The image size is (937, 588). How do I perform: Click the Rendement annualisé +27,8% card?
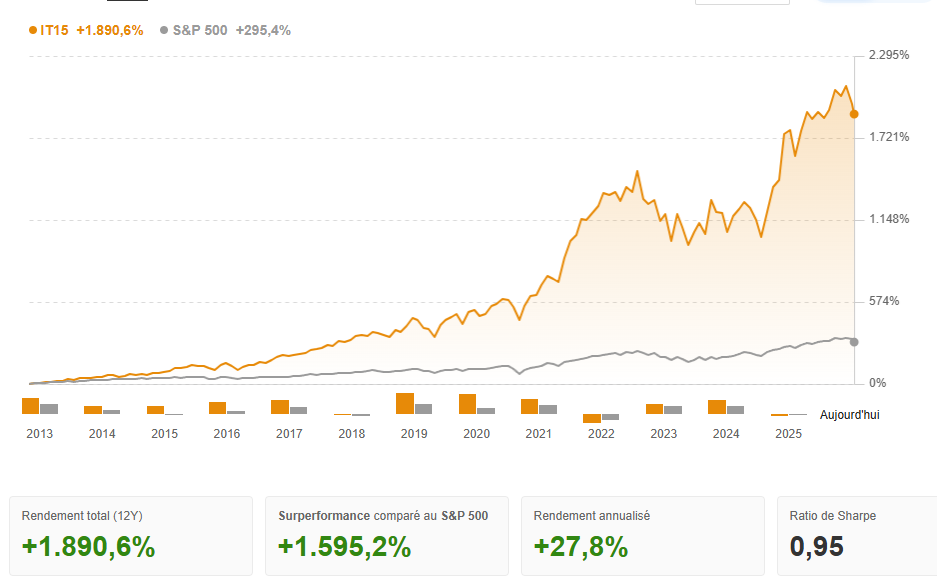[642, 536]
